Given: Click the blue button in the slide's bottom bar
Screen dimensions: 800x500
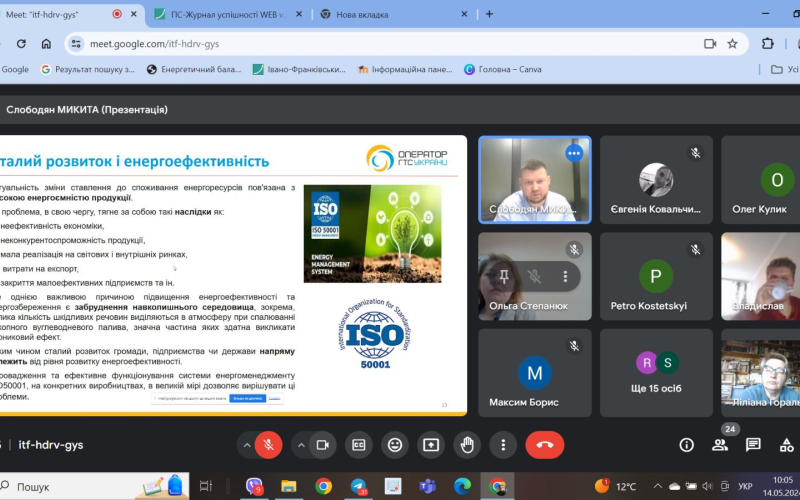Looking at the screenshot, I should pyautogui.click(x=247, y=398).
